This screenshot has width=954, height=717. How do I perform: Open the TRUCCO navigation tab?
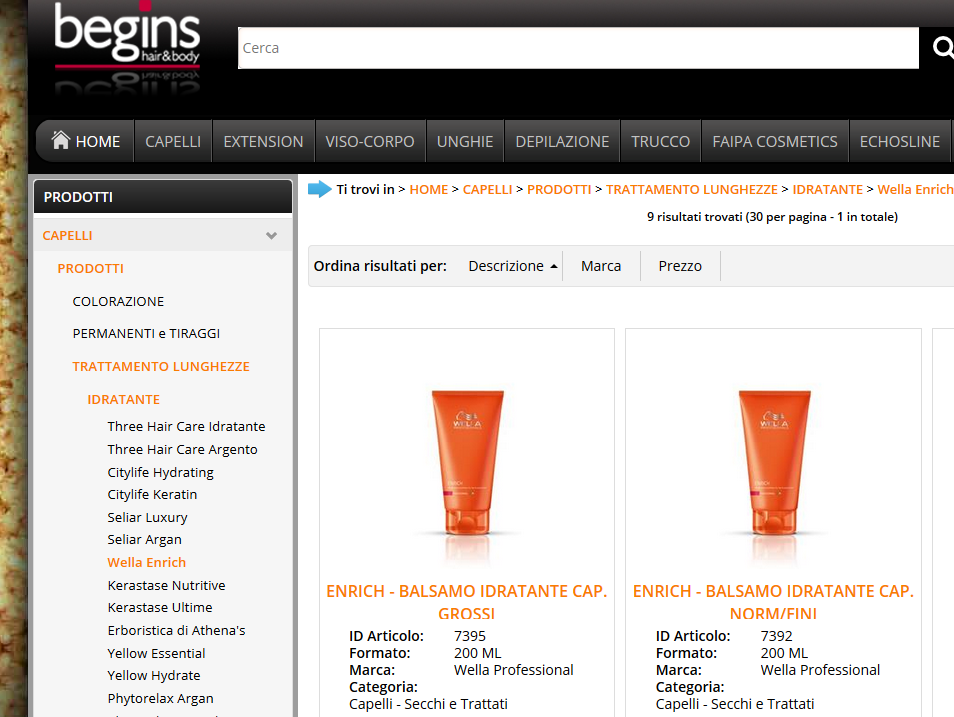660,141
